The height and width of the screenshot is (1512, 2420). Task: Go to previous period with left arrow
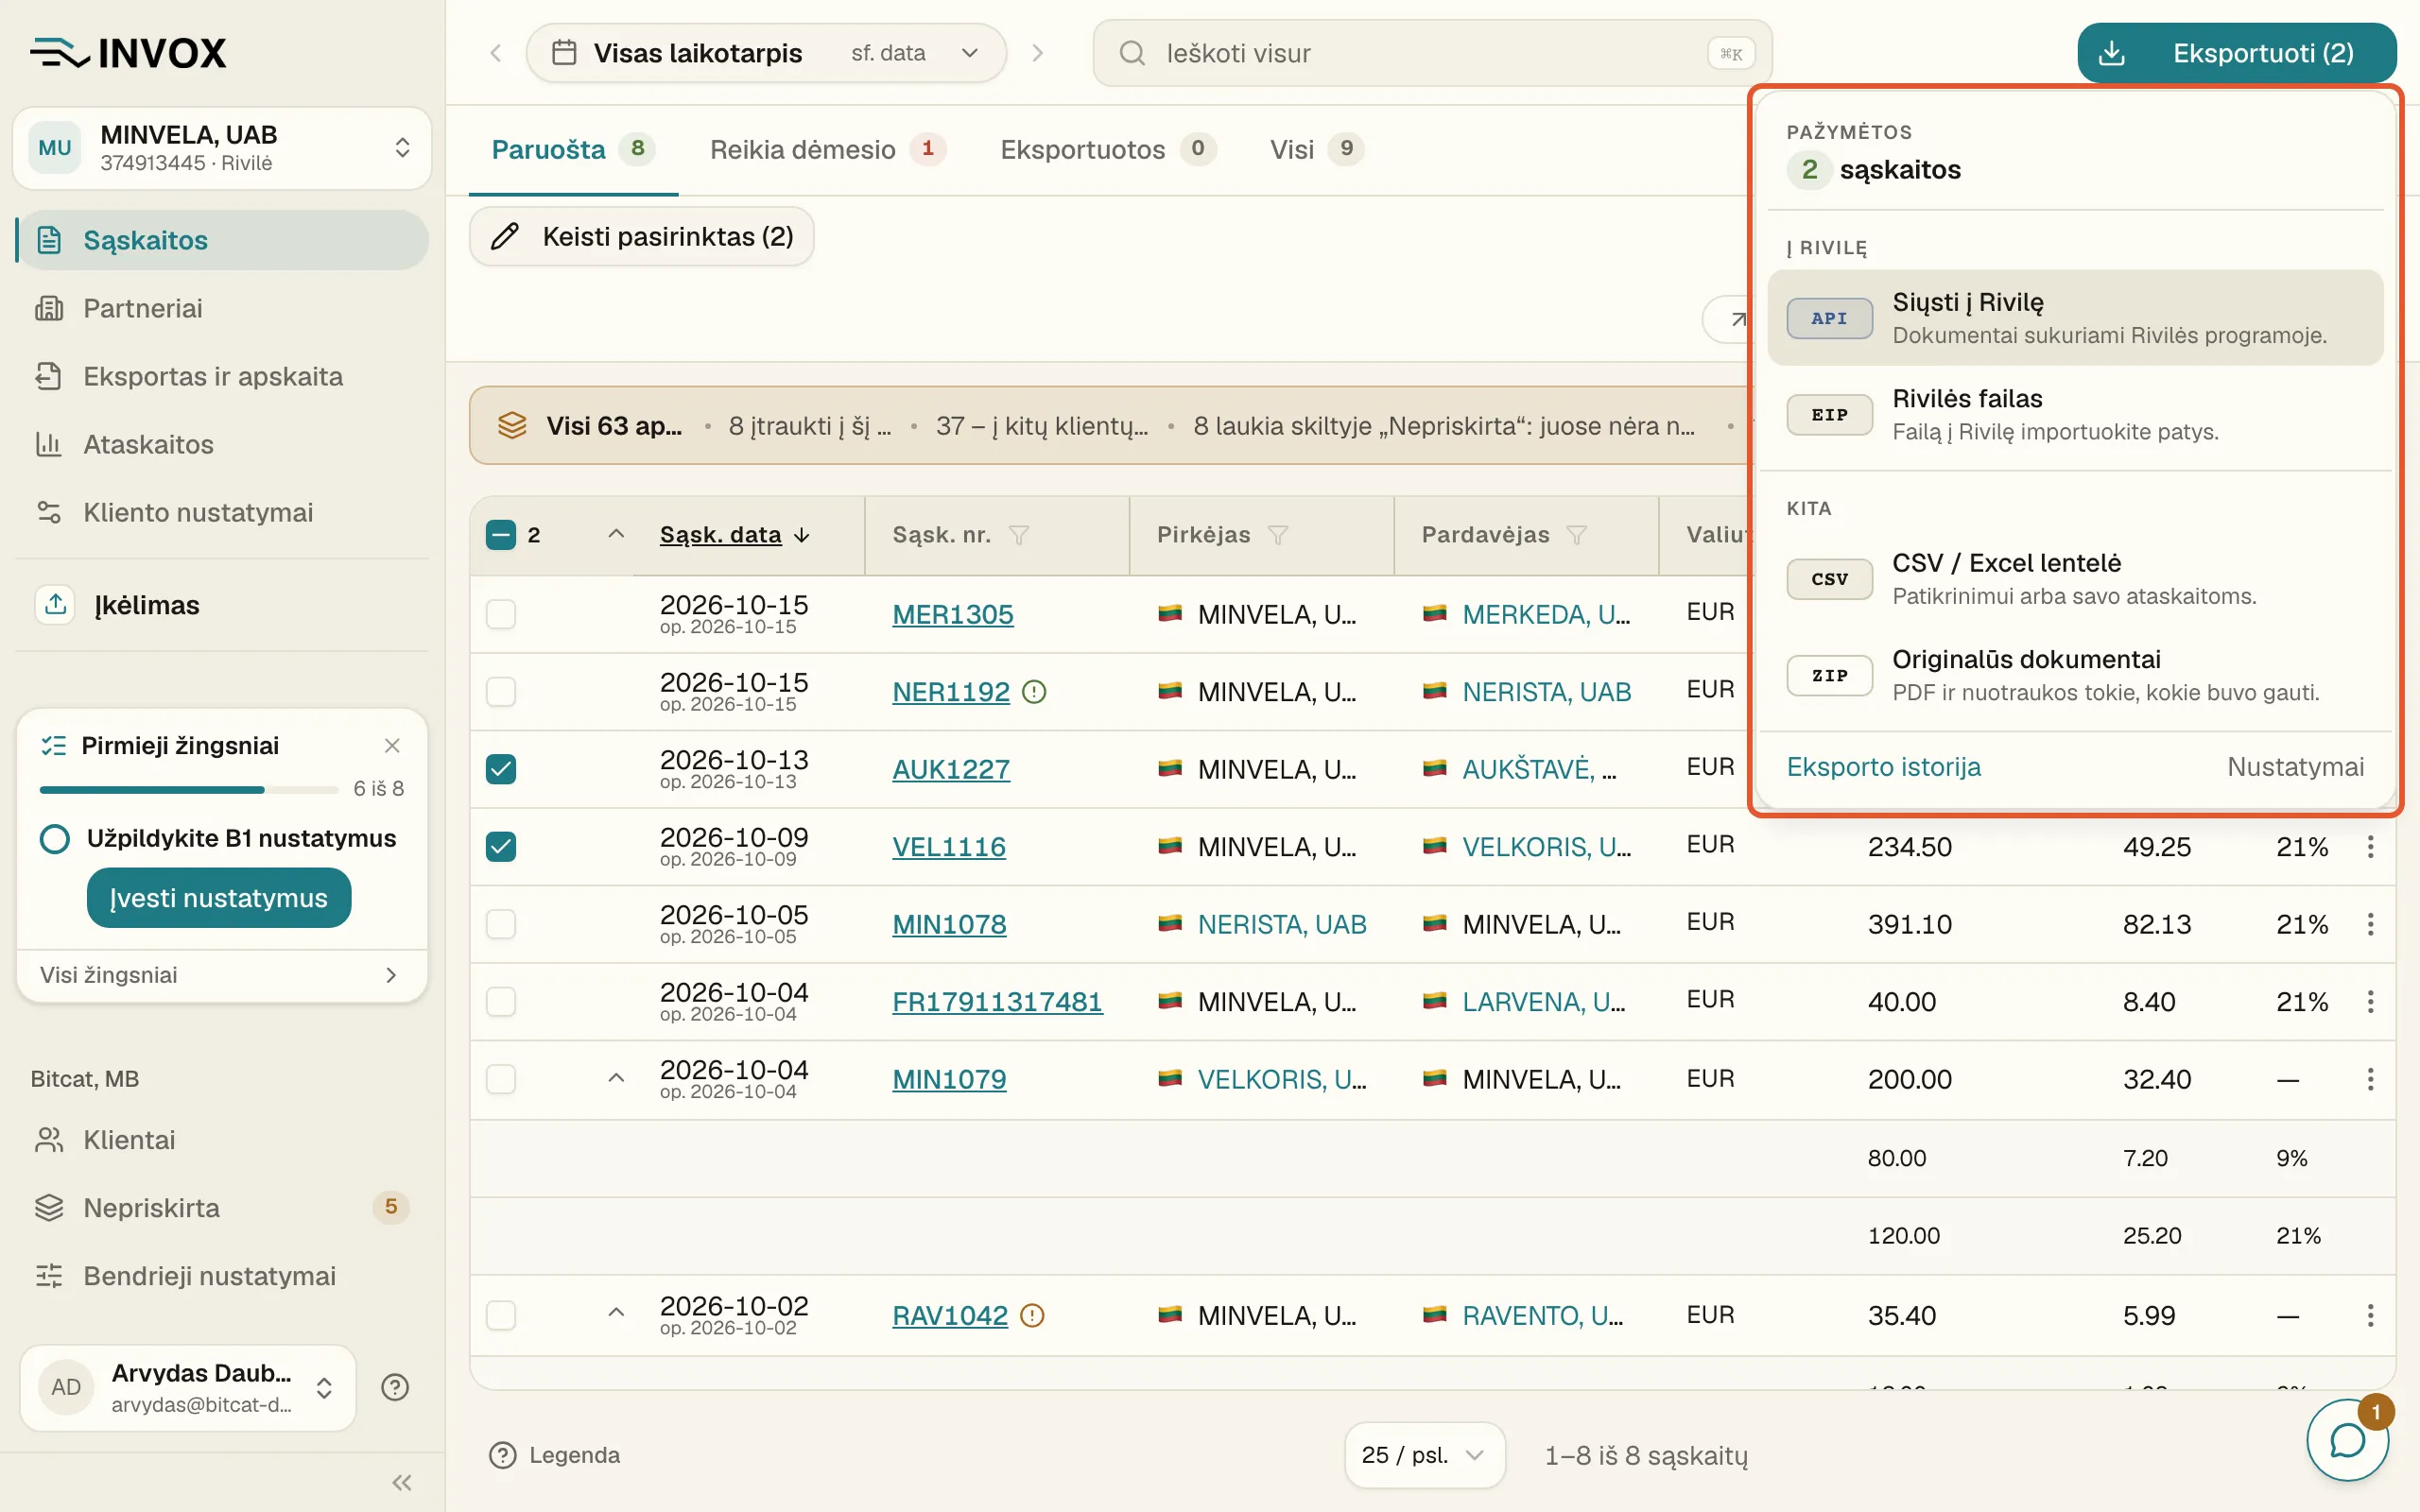496,53
